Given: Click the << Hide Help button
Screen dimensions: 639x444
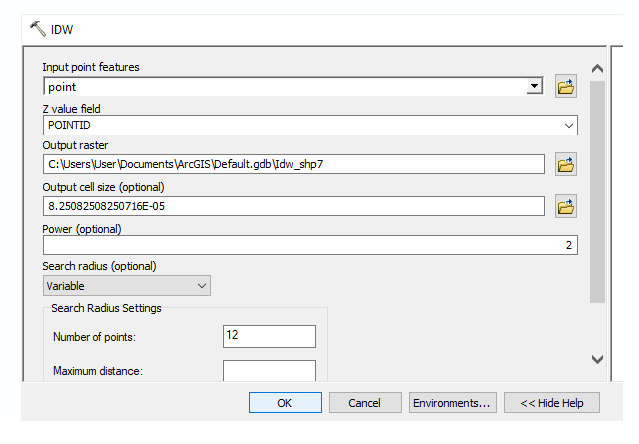Looking at the screenshot, I should point(552,403).
